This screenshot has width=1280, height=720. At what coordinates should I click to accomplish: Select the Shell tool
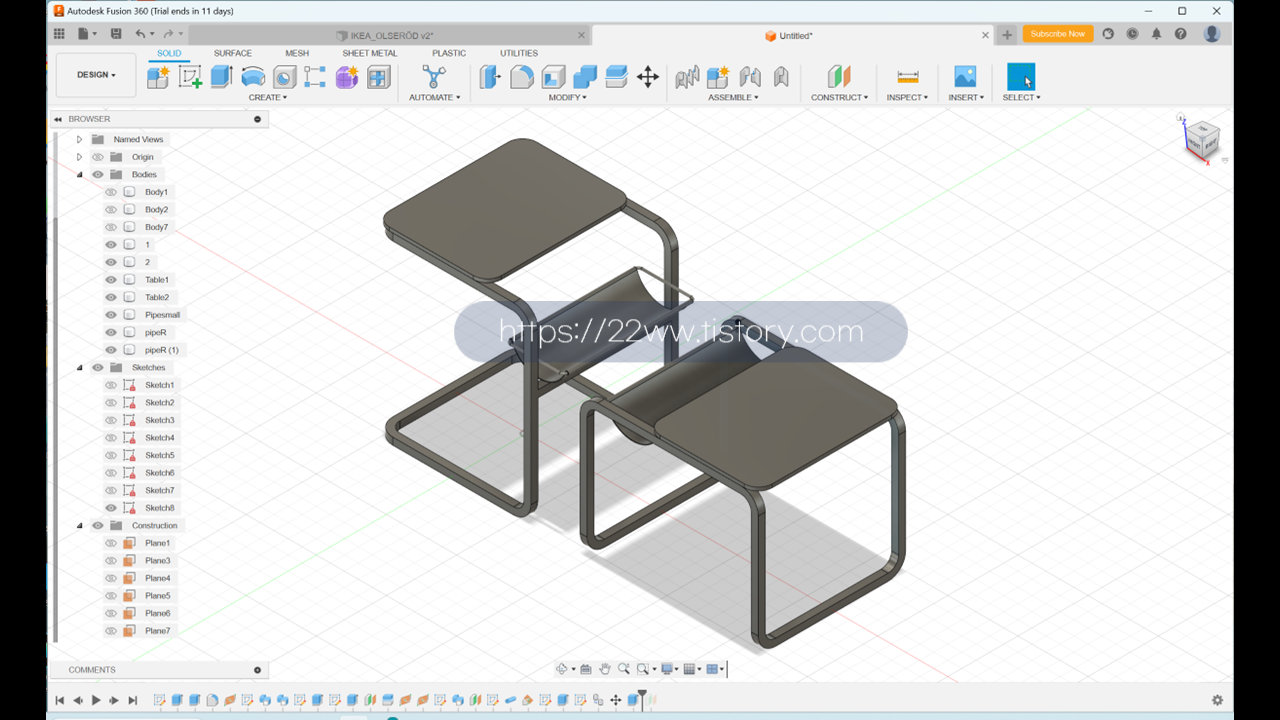[x=553, y=77]
